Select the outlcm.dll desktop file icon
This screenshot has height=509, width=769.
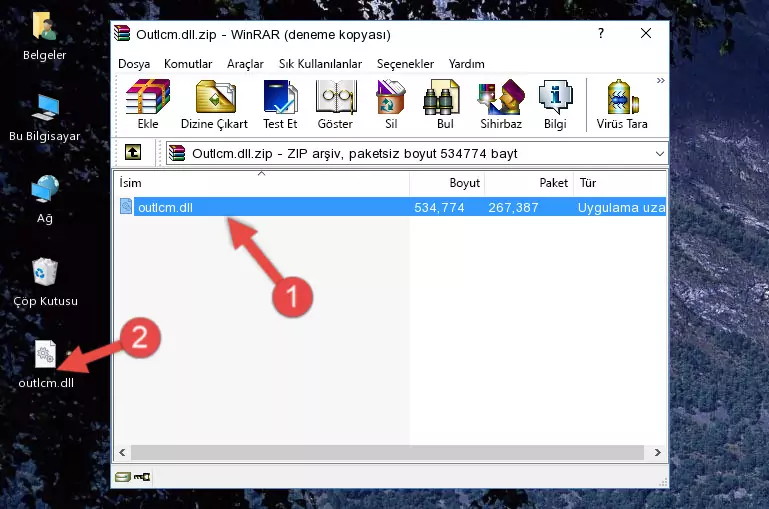[46, 365]
